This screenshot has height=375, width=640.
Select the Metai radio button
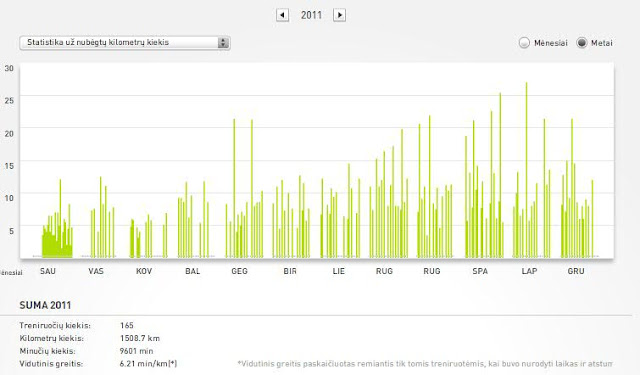click(x=582, y=42)
